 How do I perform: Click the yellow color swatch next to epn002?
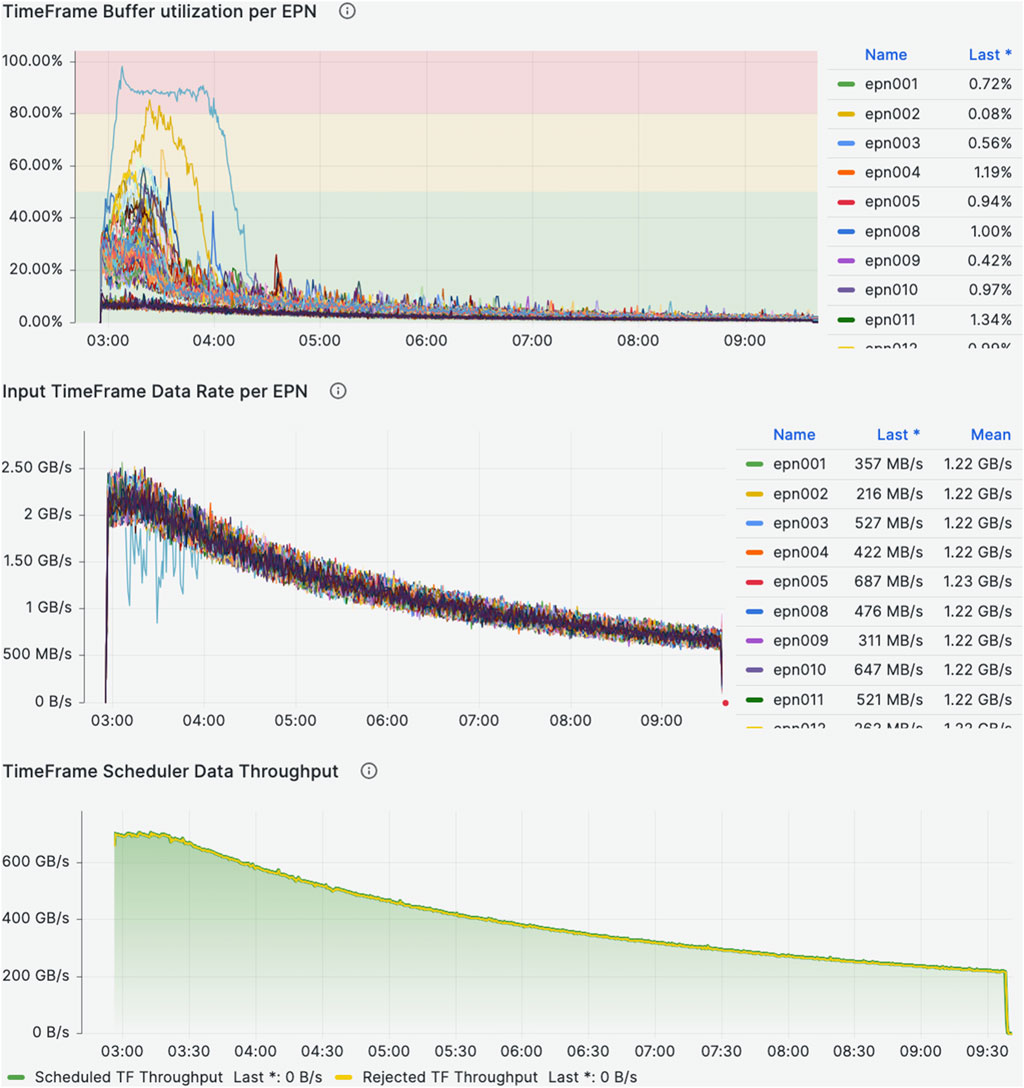pos(848,113)
